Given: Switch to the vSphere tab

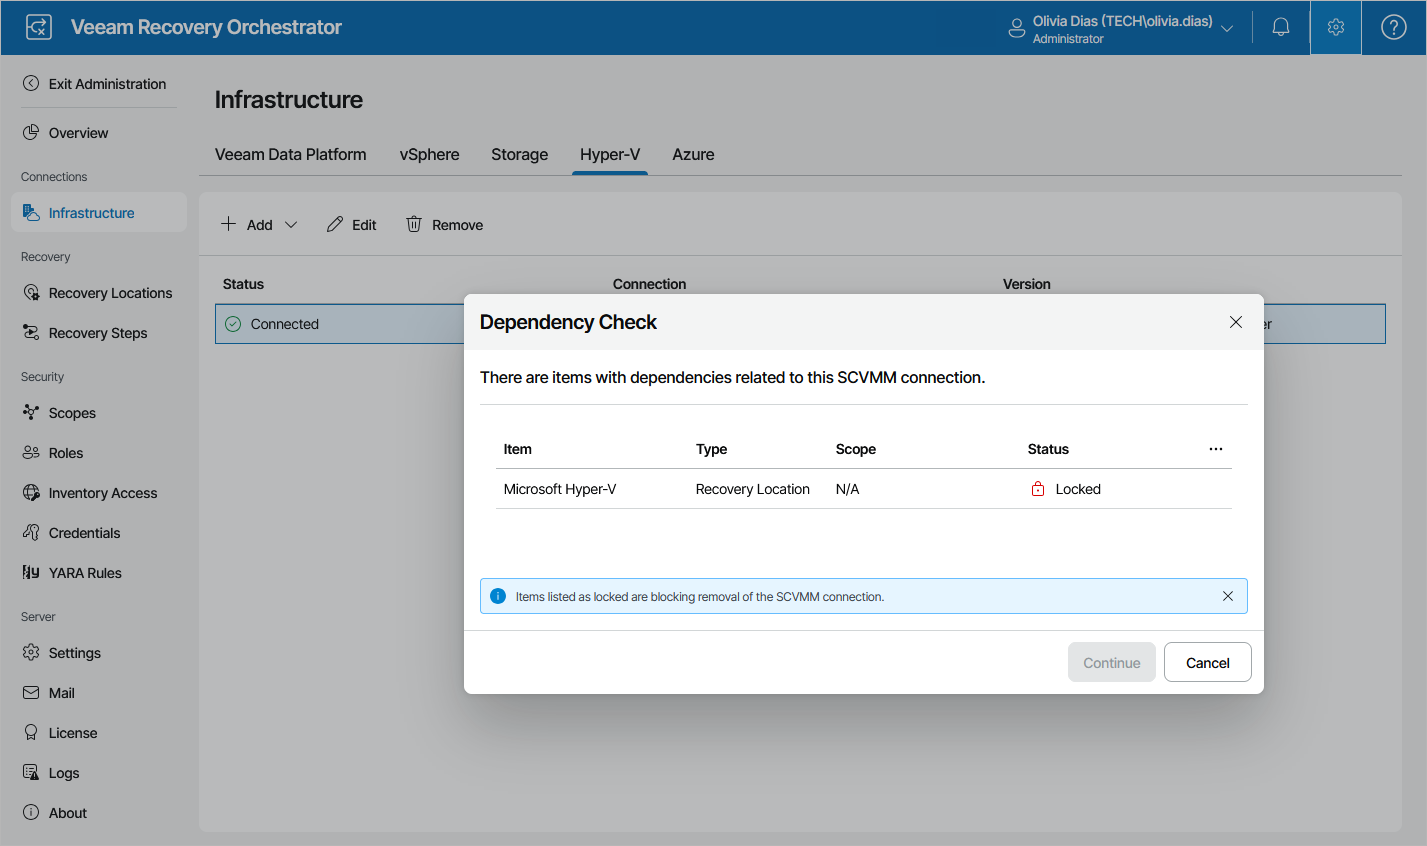Looking at the screenshot, I should (430, 155).
